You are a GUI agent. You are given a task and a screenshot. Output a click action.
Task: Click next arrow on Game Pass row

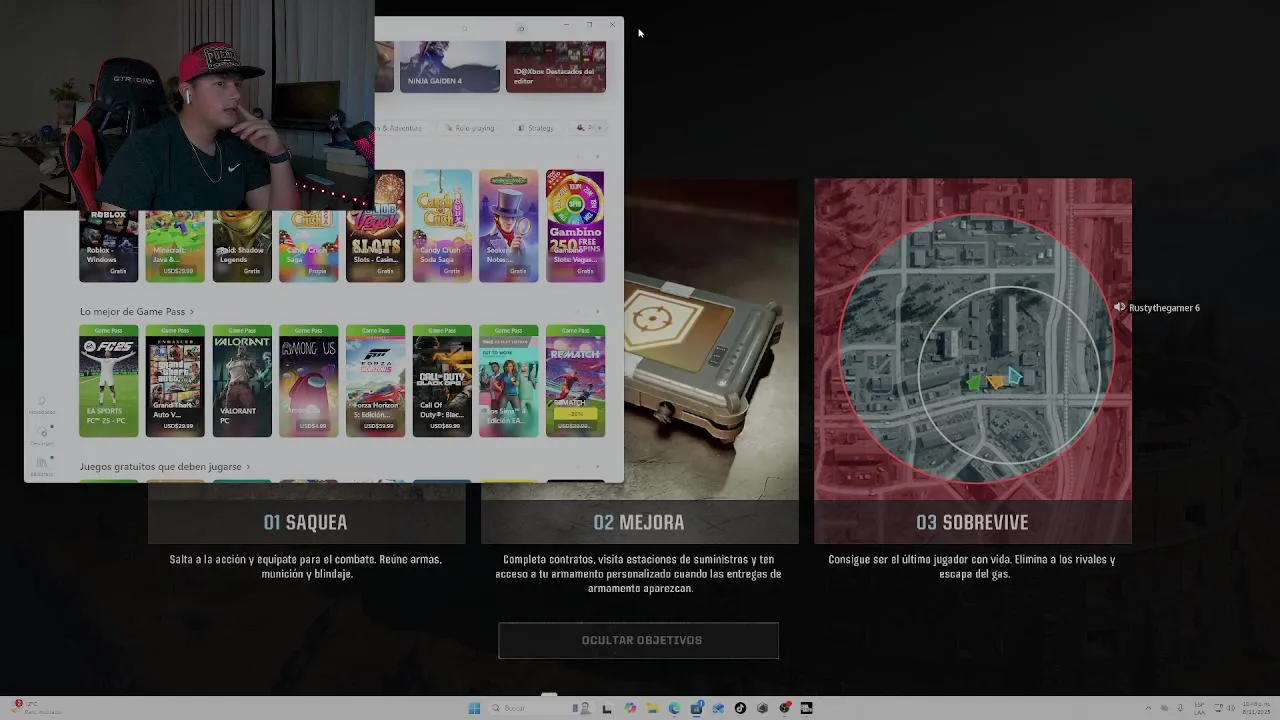[x=598, y=312]
